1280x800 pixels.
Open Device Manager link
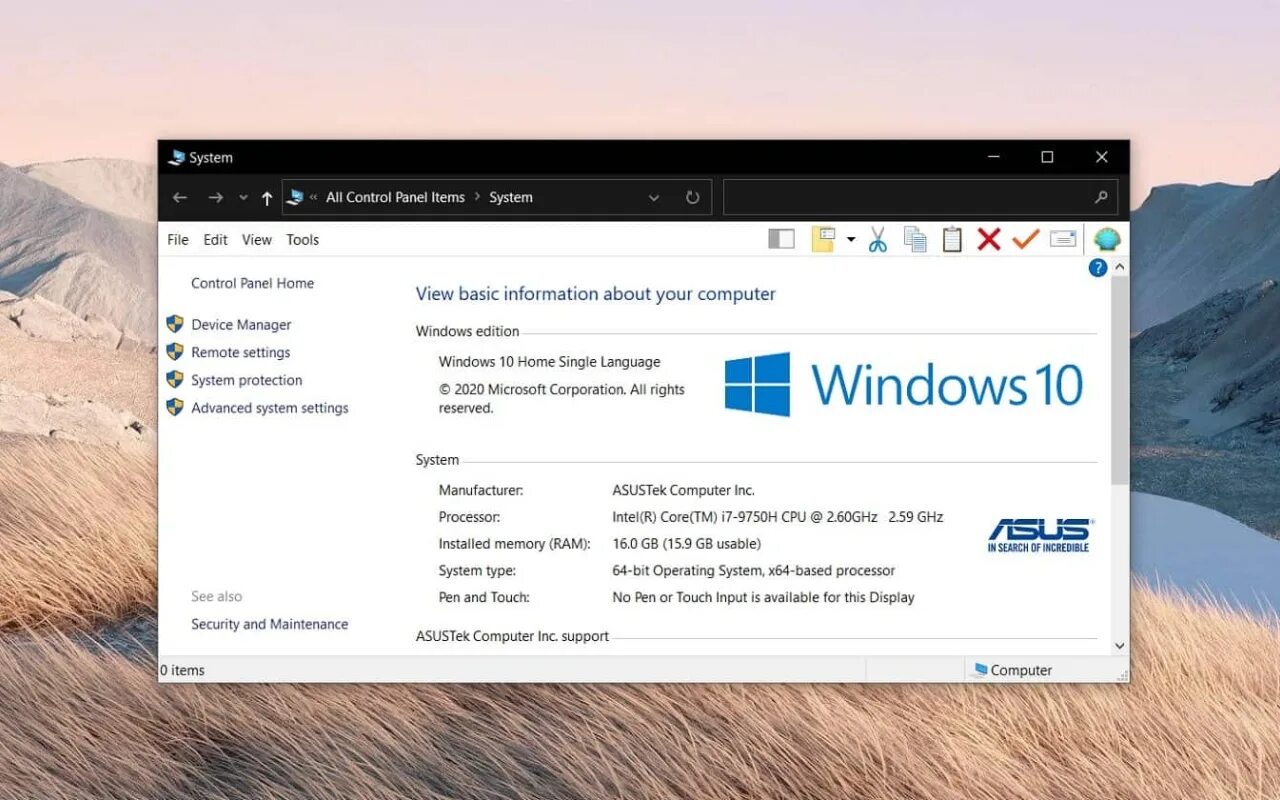(241, 324)
